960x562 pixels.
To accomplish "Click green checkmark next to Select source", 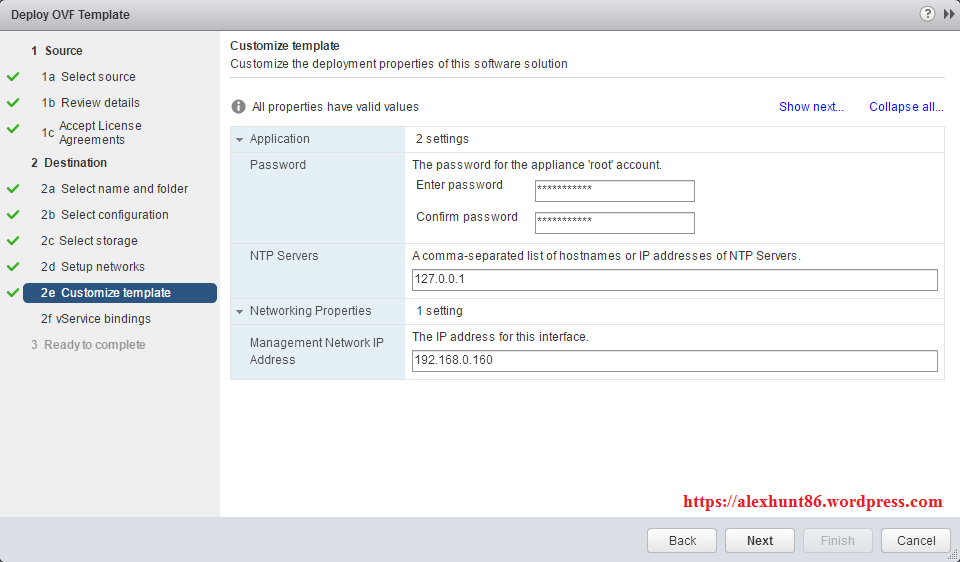I will 13,77.
